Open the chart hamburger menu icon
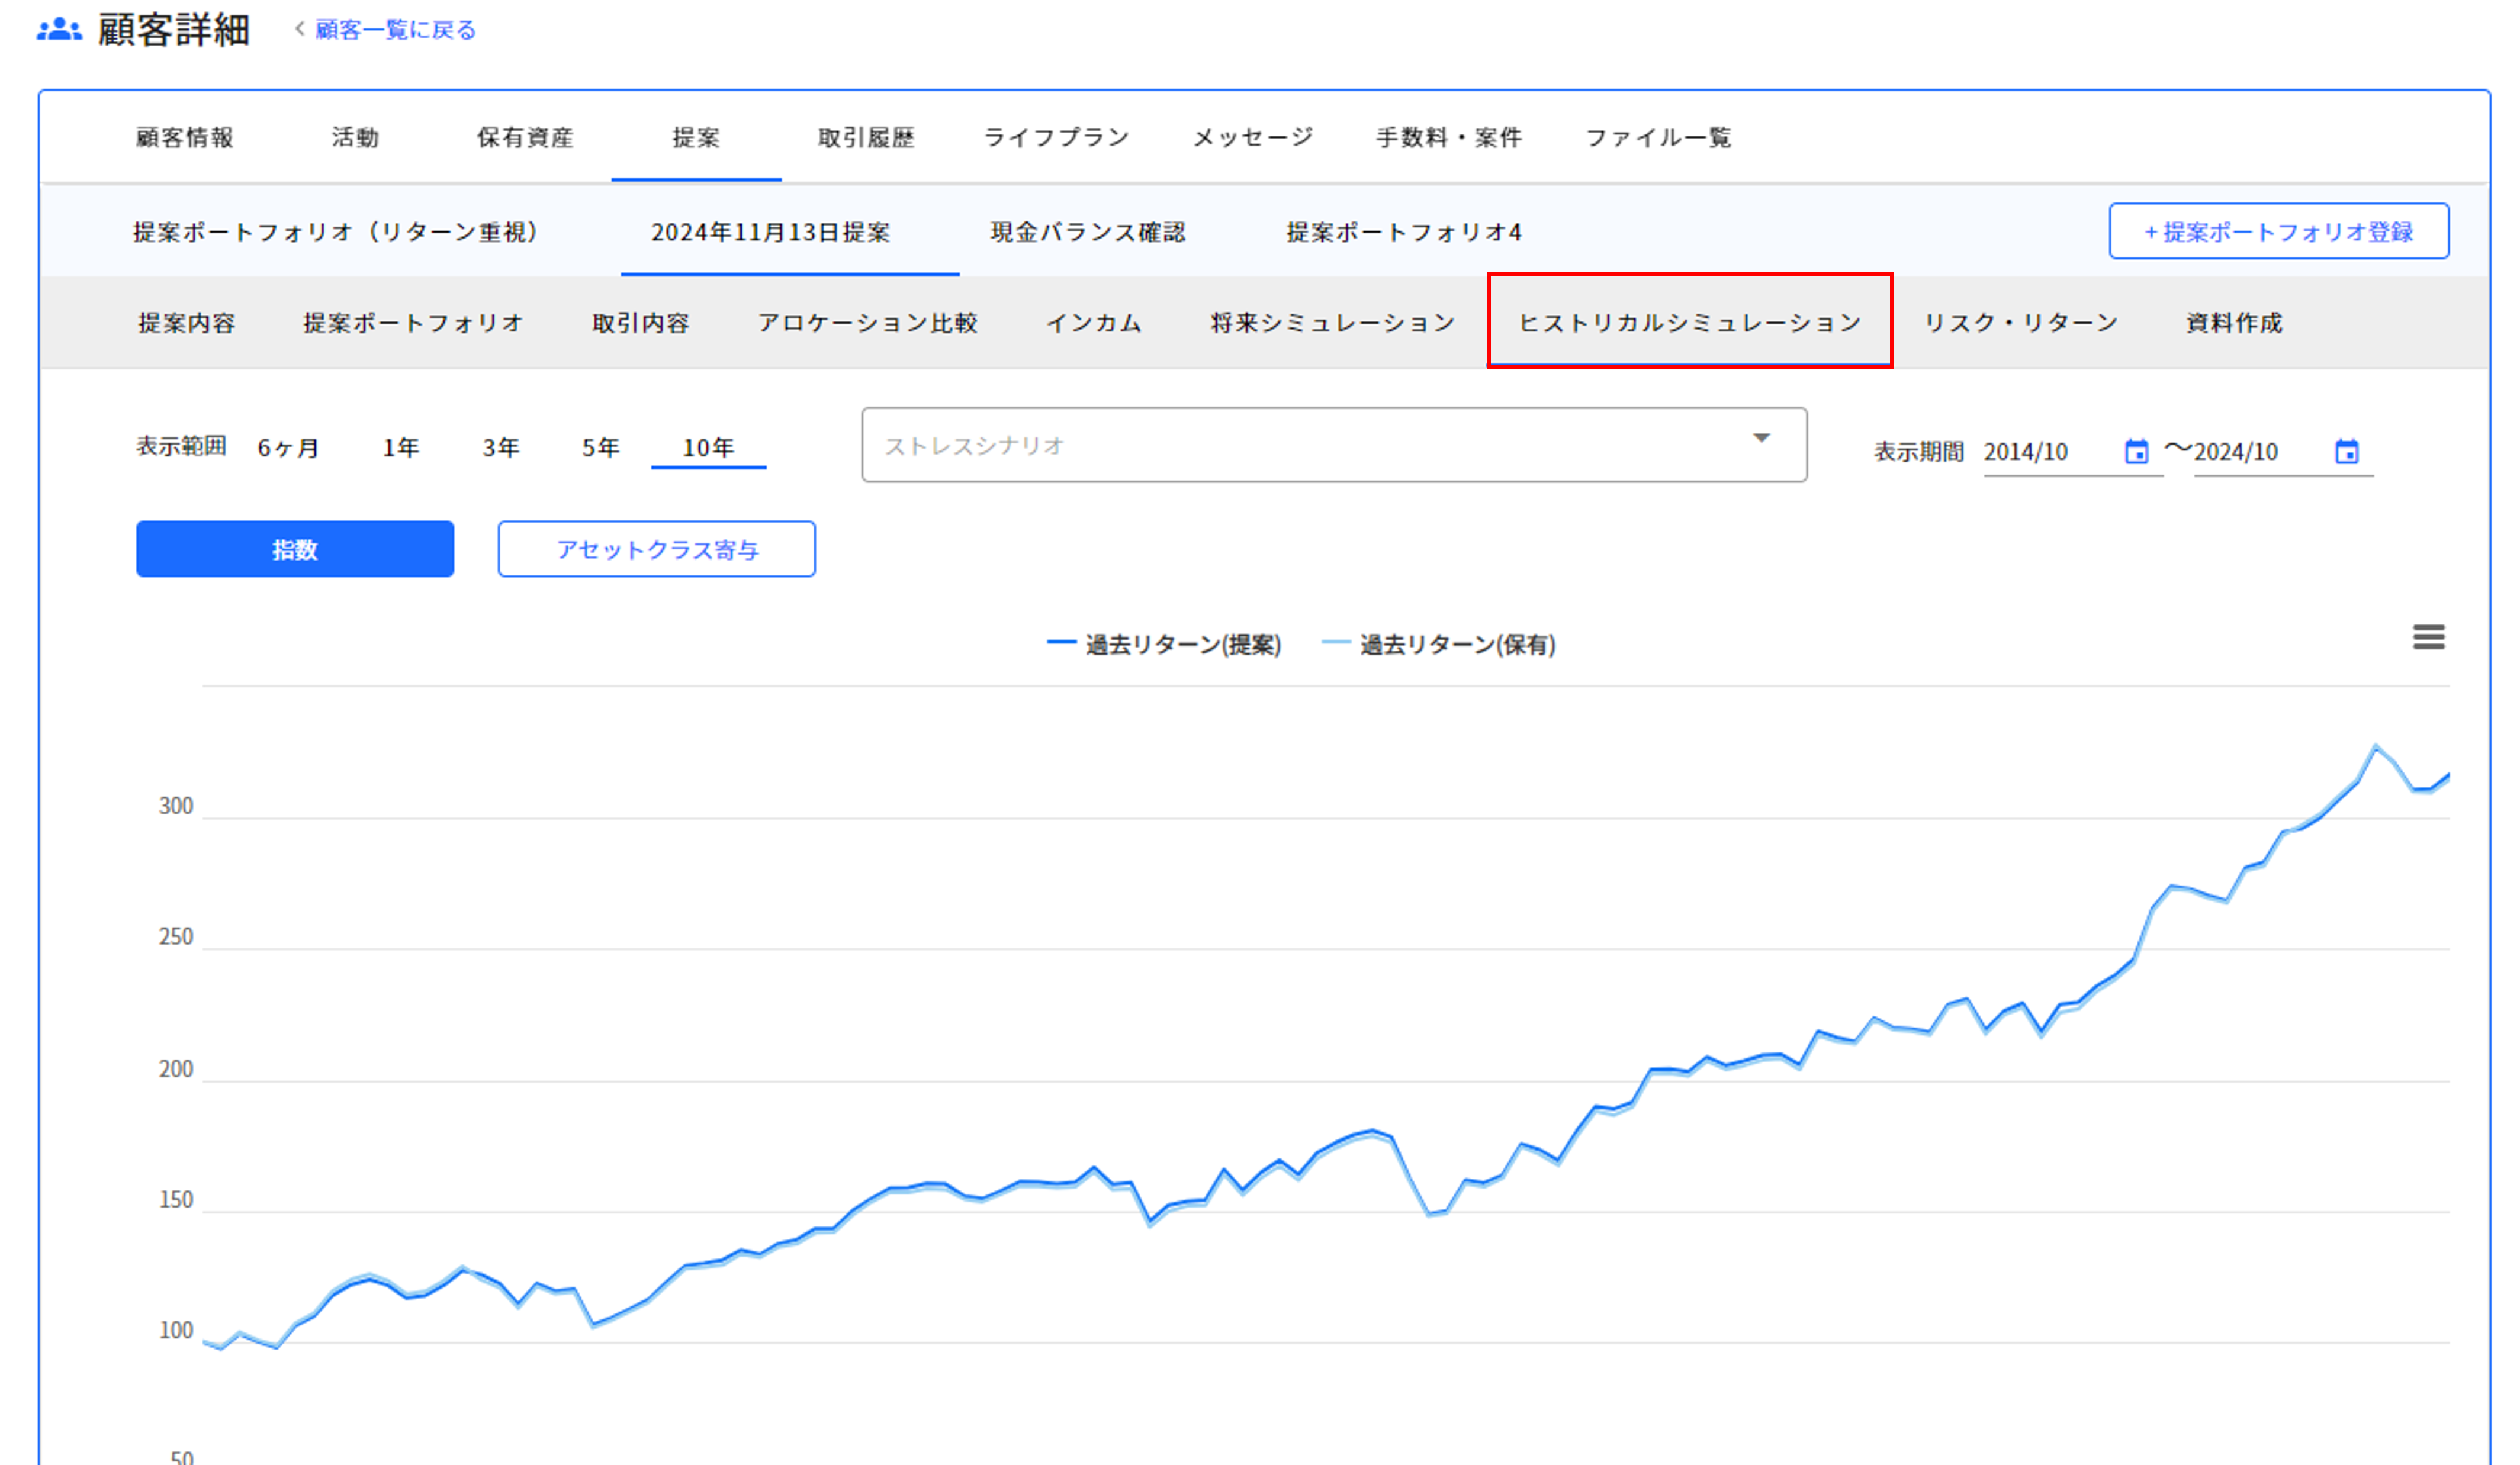Viewport: 2520px width, 1465px height. click(2428, 637)
